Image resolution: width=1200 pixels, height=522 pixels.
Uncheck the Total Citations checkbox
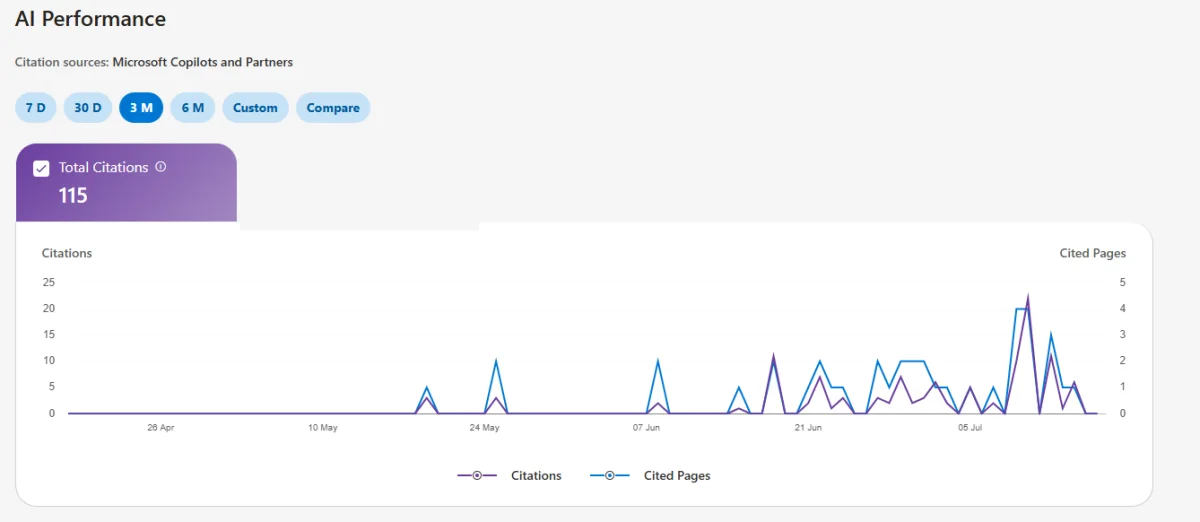point(41,168)
